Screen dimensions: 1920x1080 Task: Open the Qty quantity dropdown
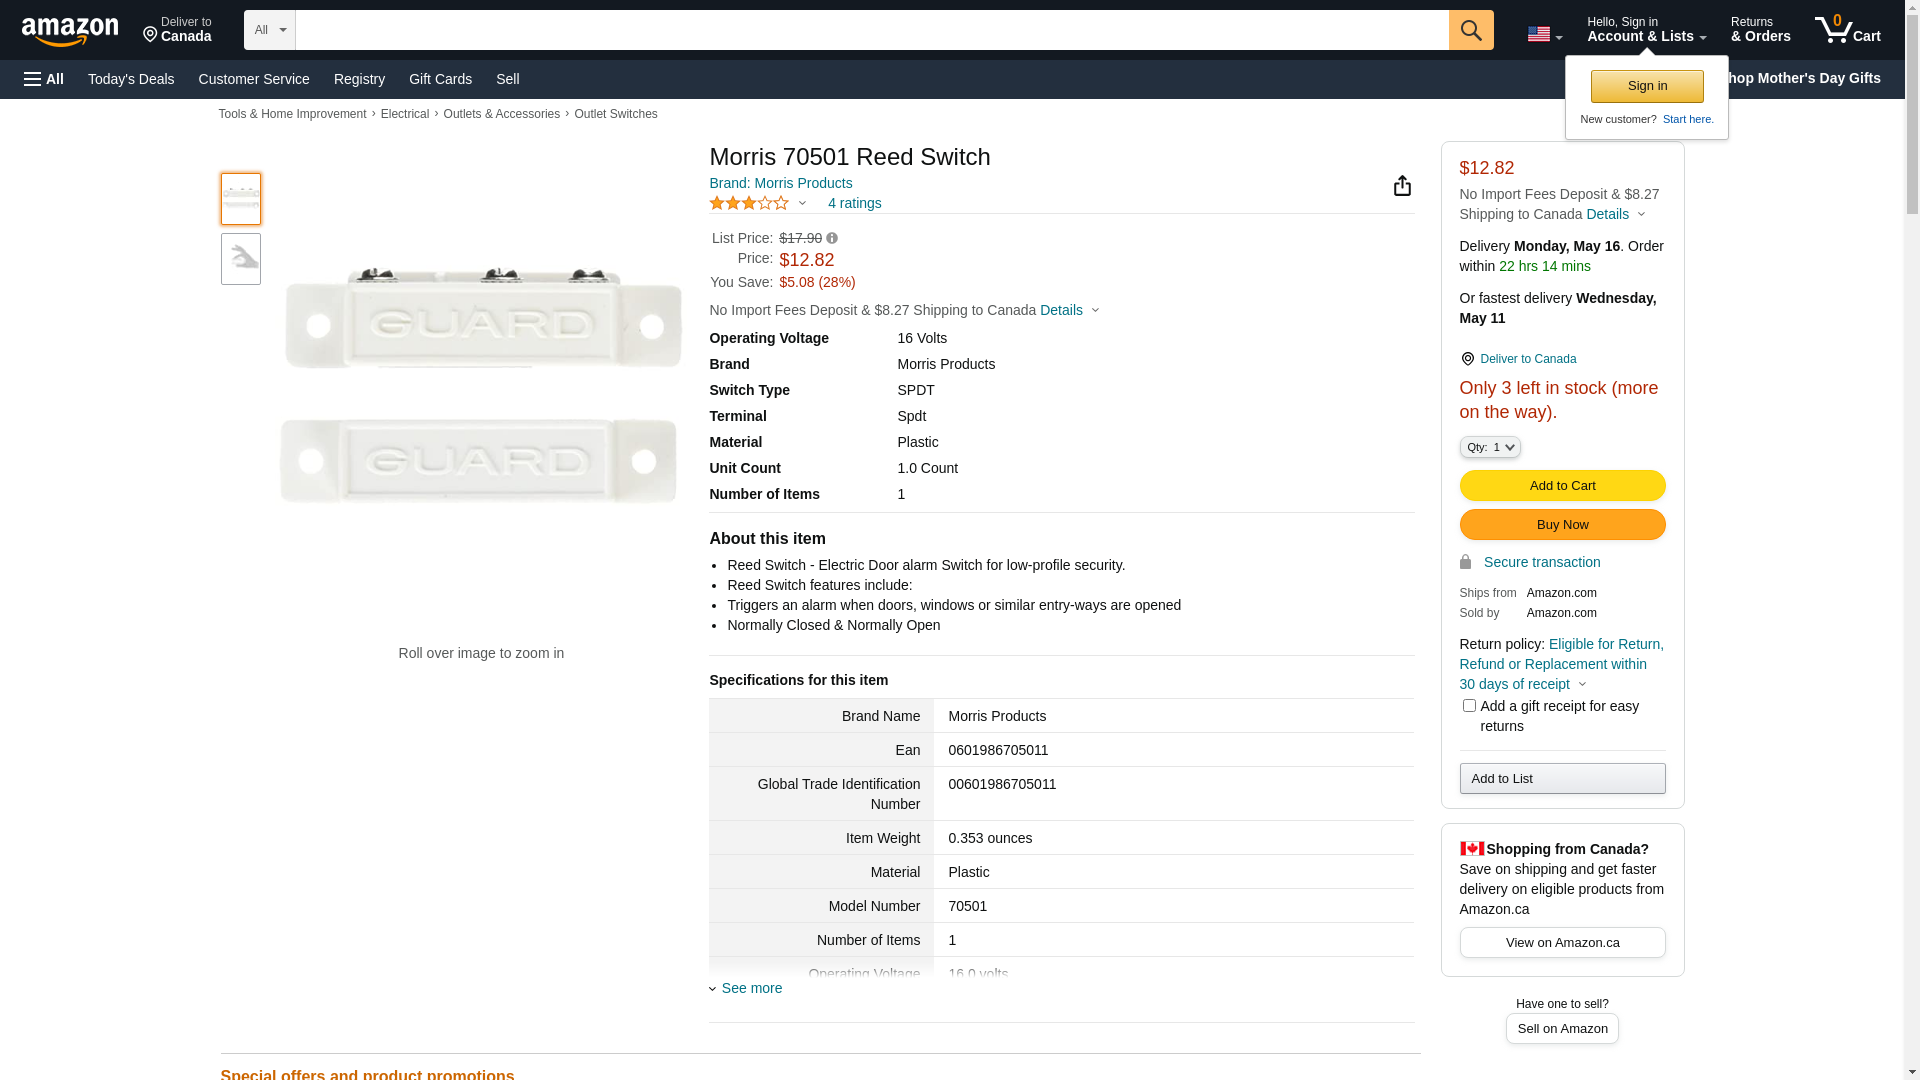(x=1489, y=447)
